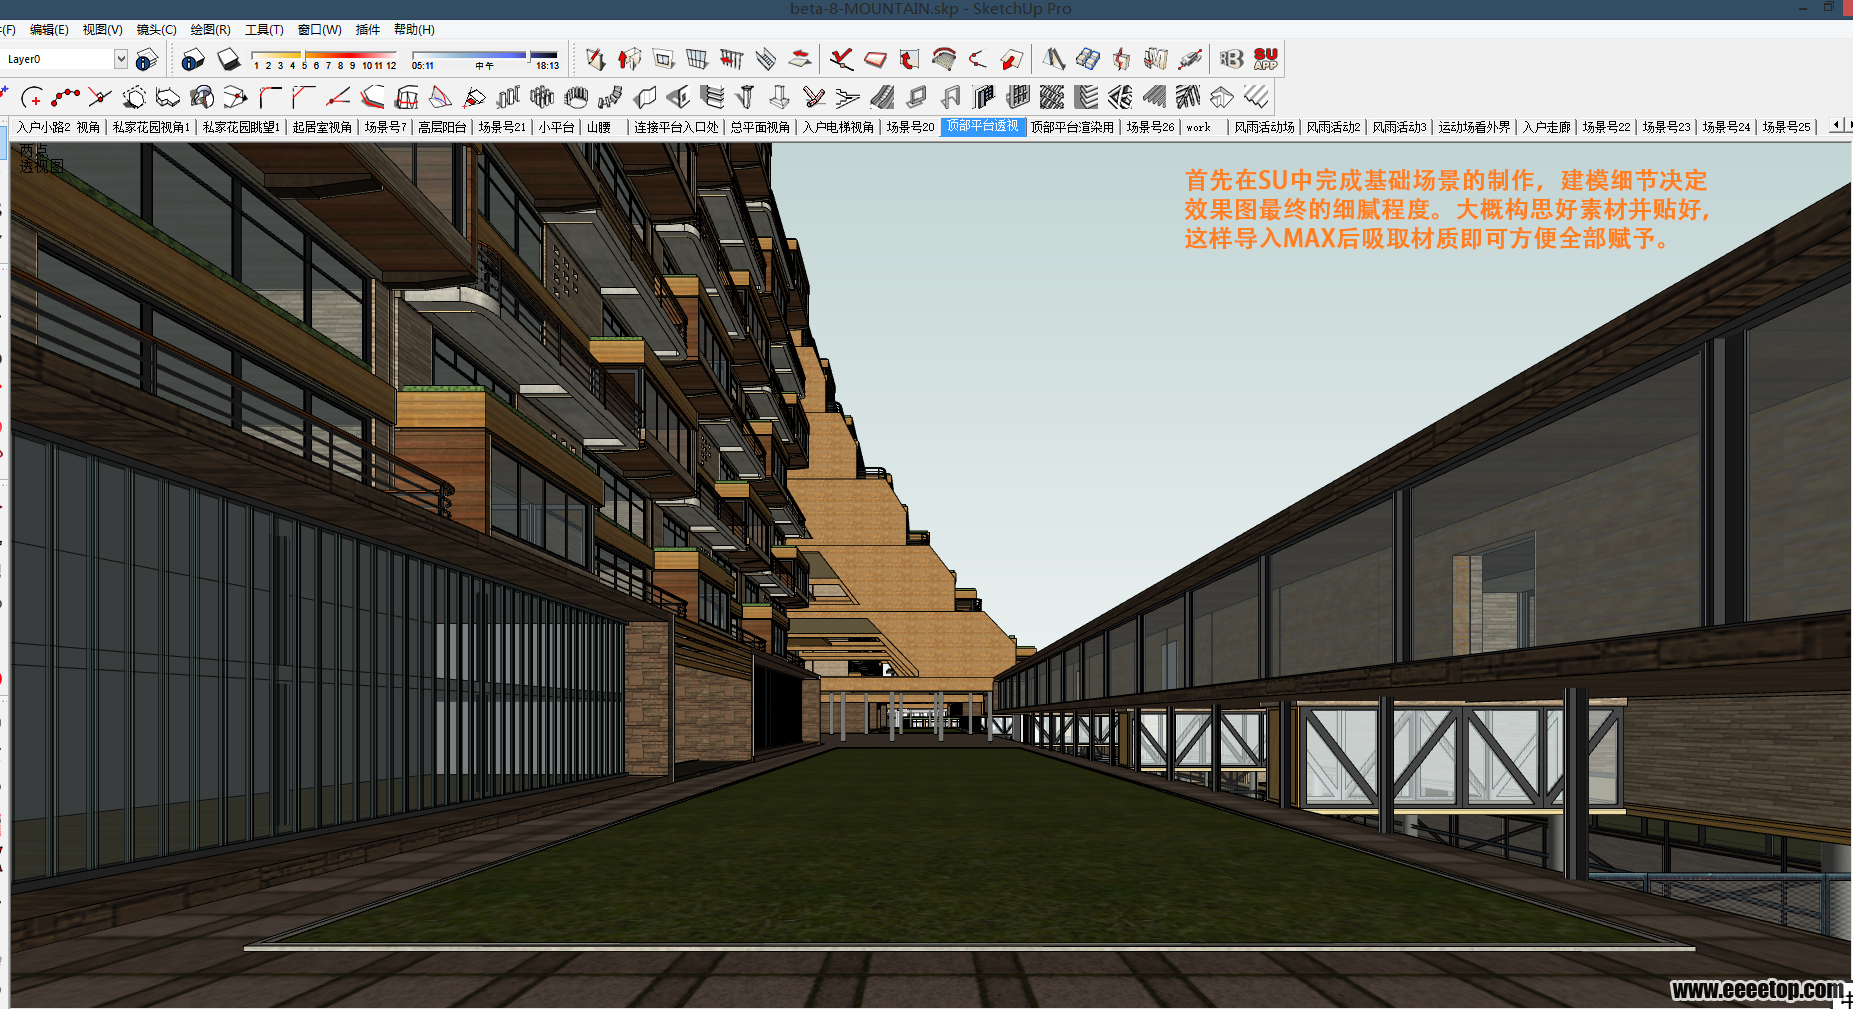The width and height of the screenshot is (1853, 1009).
Task: Select the dashed polygon outline tool icon
Action: pyautogui.click(x=134, y=97)
